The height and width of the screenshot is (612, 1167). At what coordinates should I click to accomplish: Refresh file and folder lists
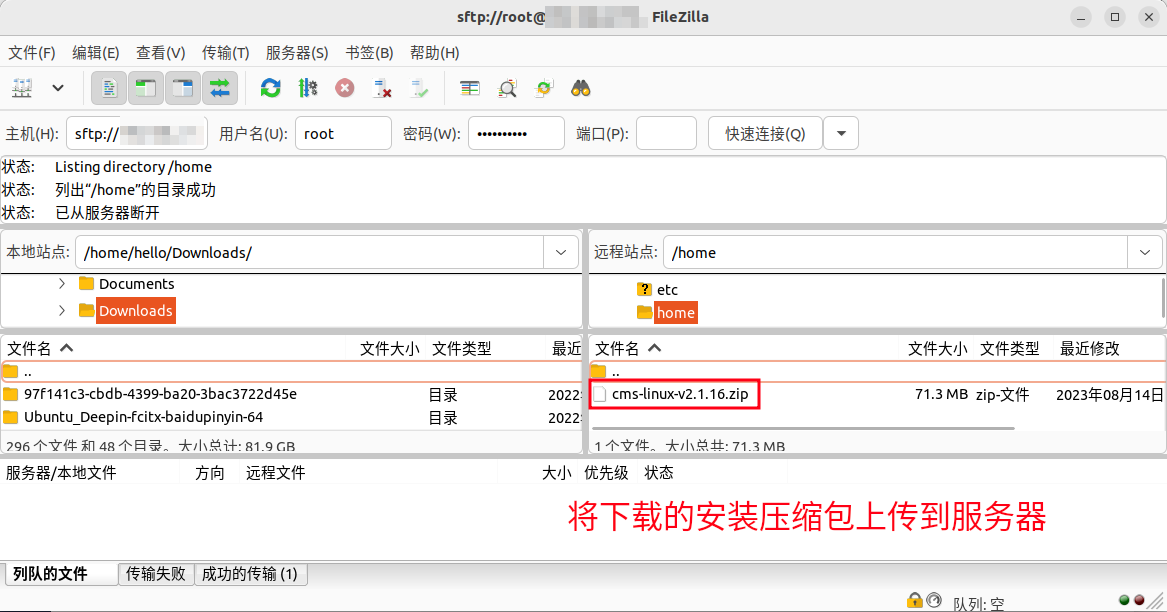(270, 89)
